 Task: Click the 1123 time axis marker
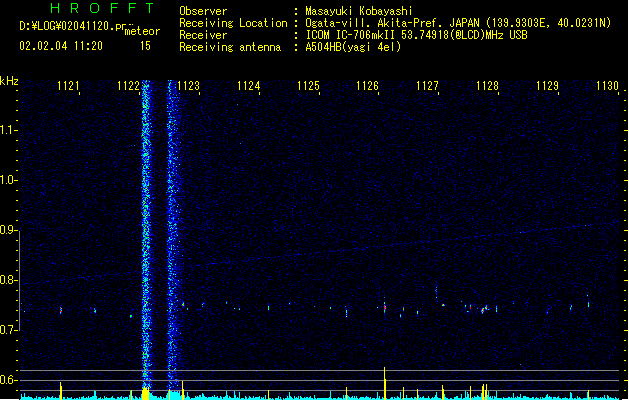pyautogui.click(x=188, y=86)
